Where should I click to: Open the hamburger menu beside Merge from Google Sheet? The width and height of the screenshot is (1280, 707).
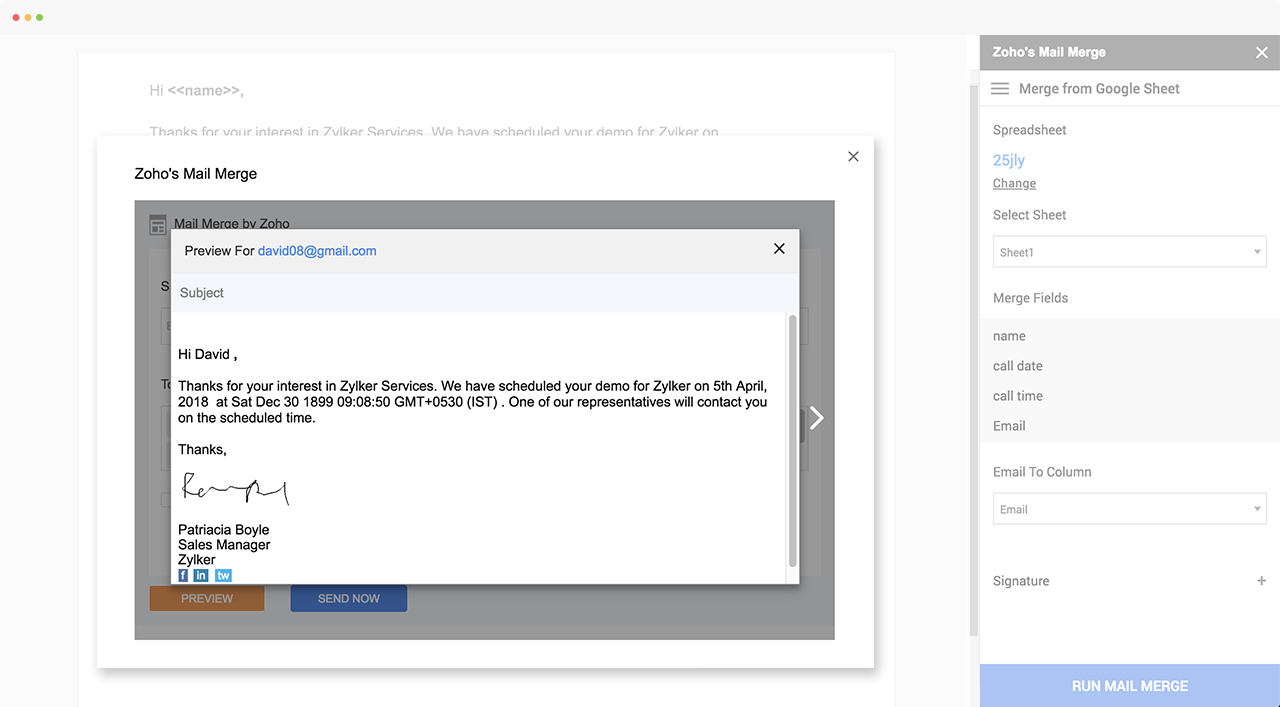[999, 89]
